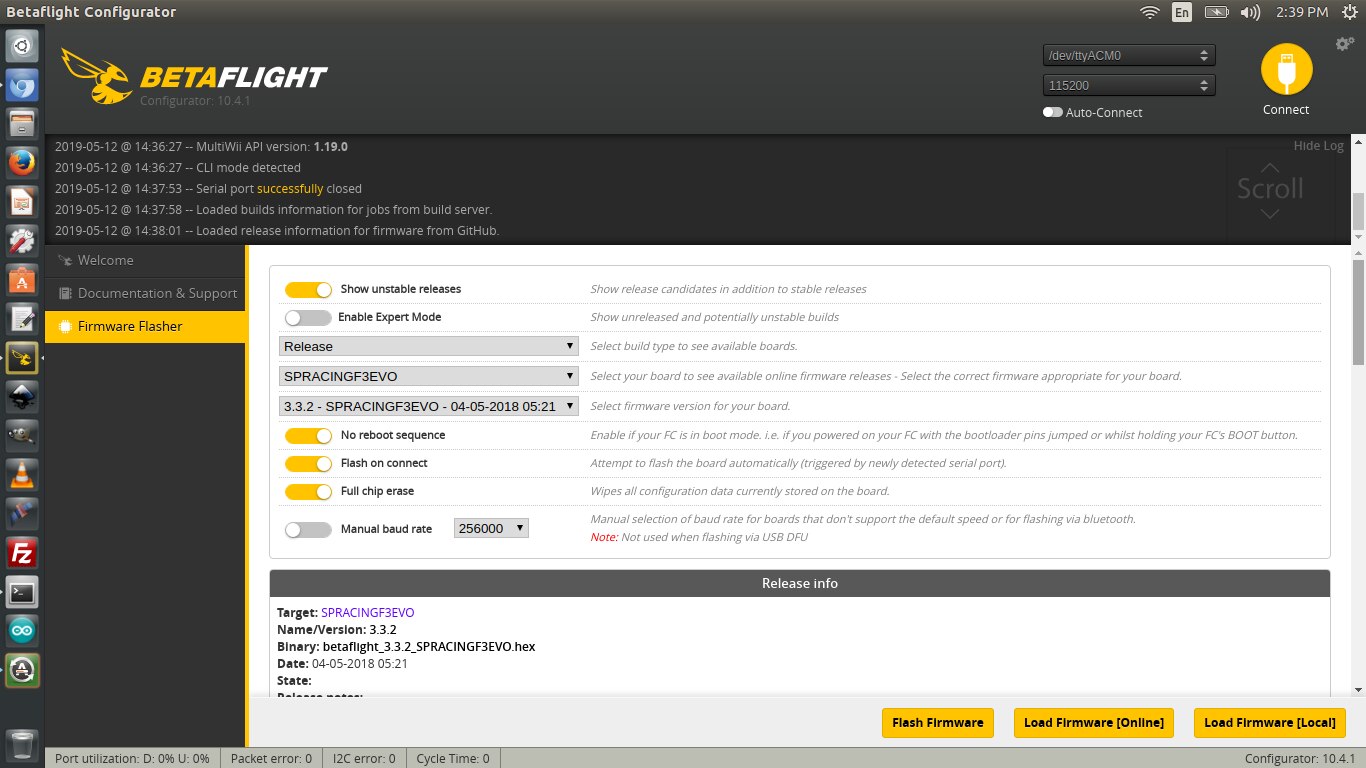Click the Packet error status entry
Viewport: 1366px width, 768px height.
pyautogui.click(x=271, y=759)
